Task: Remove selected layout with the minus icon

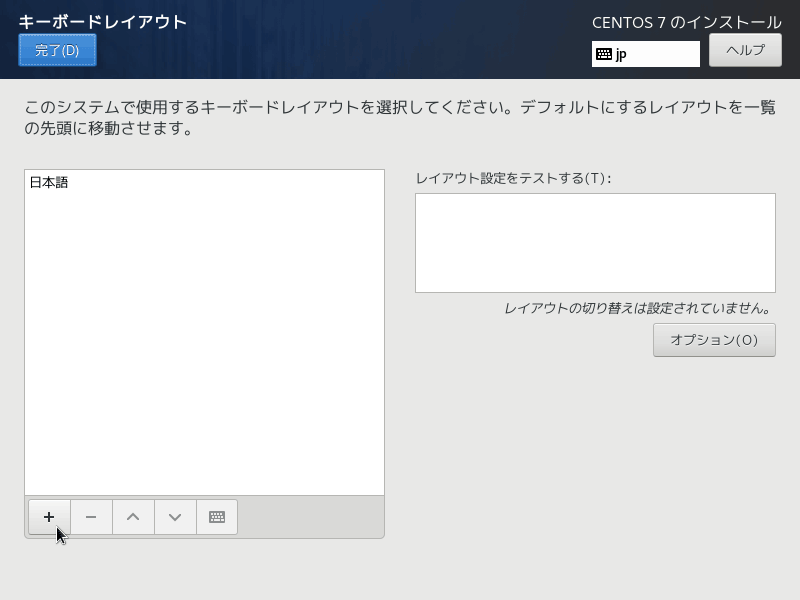Action: pos(91,517)
